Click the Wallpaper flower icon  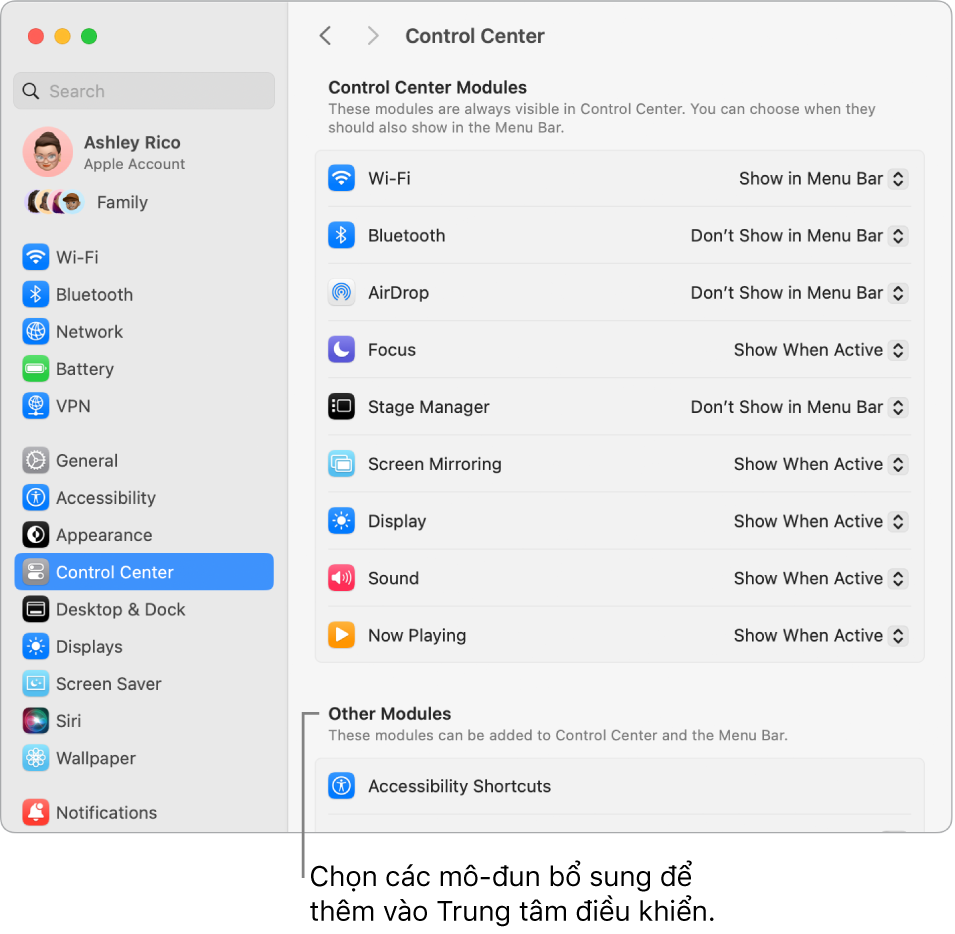[x=35, y=757]
